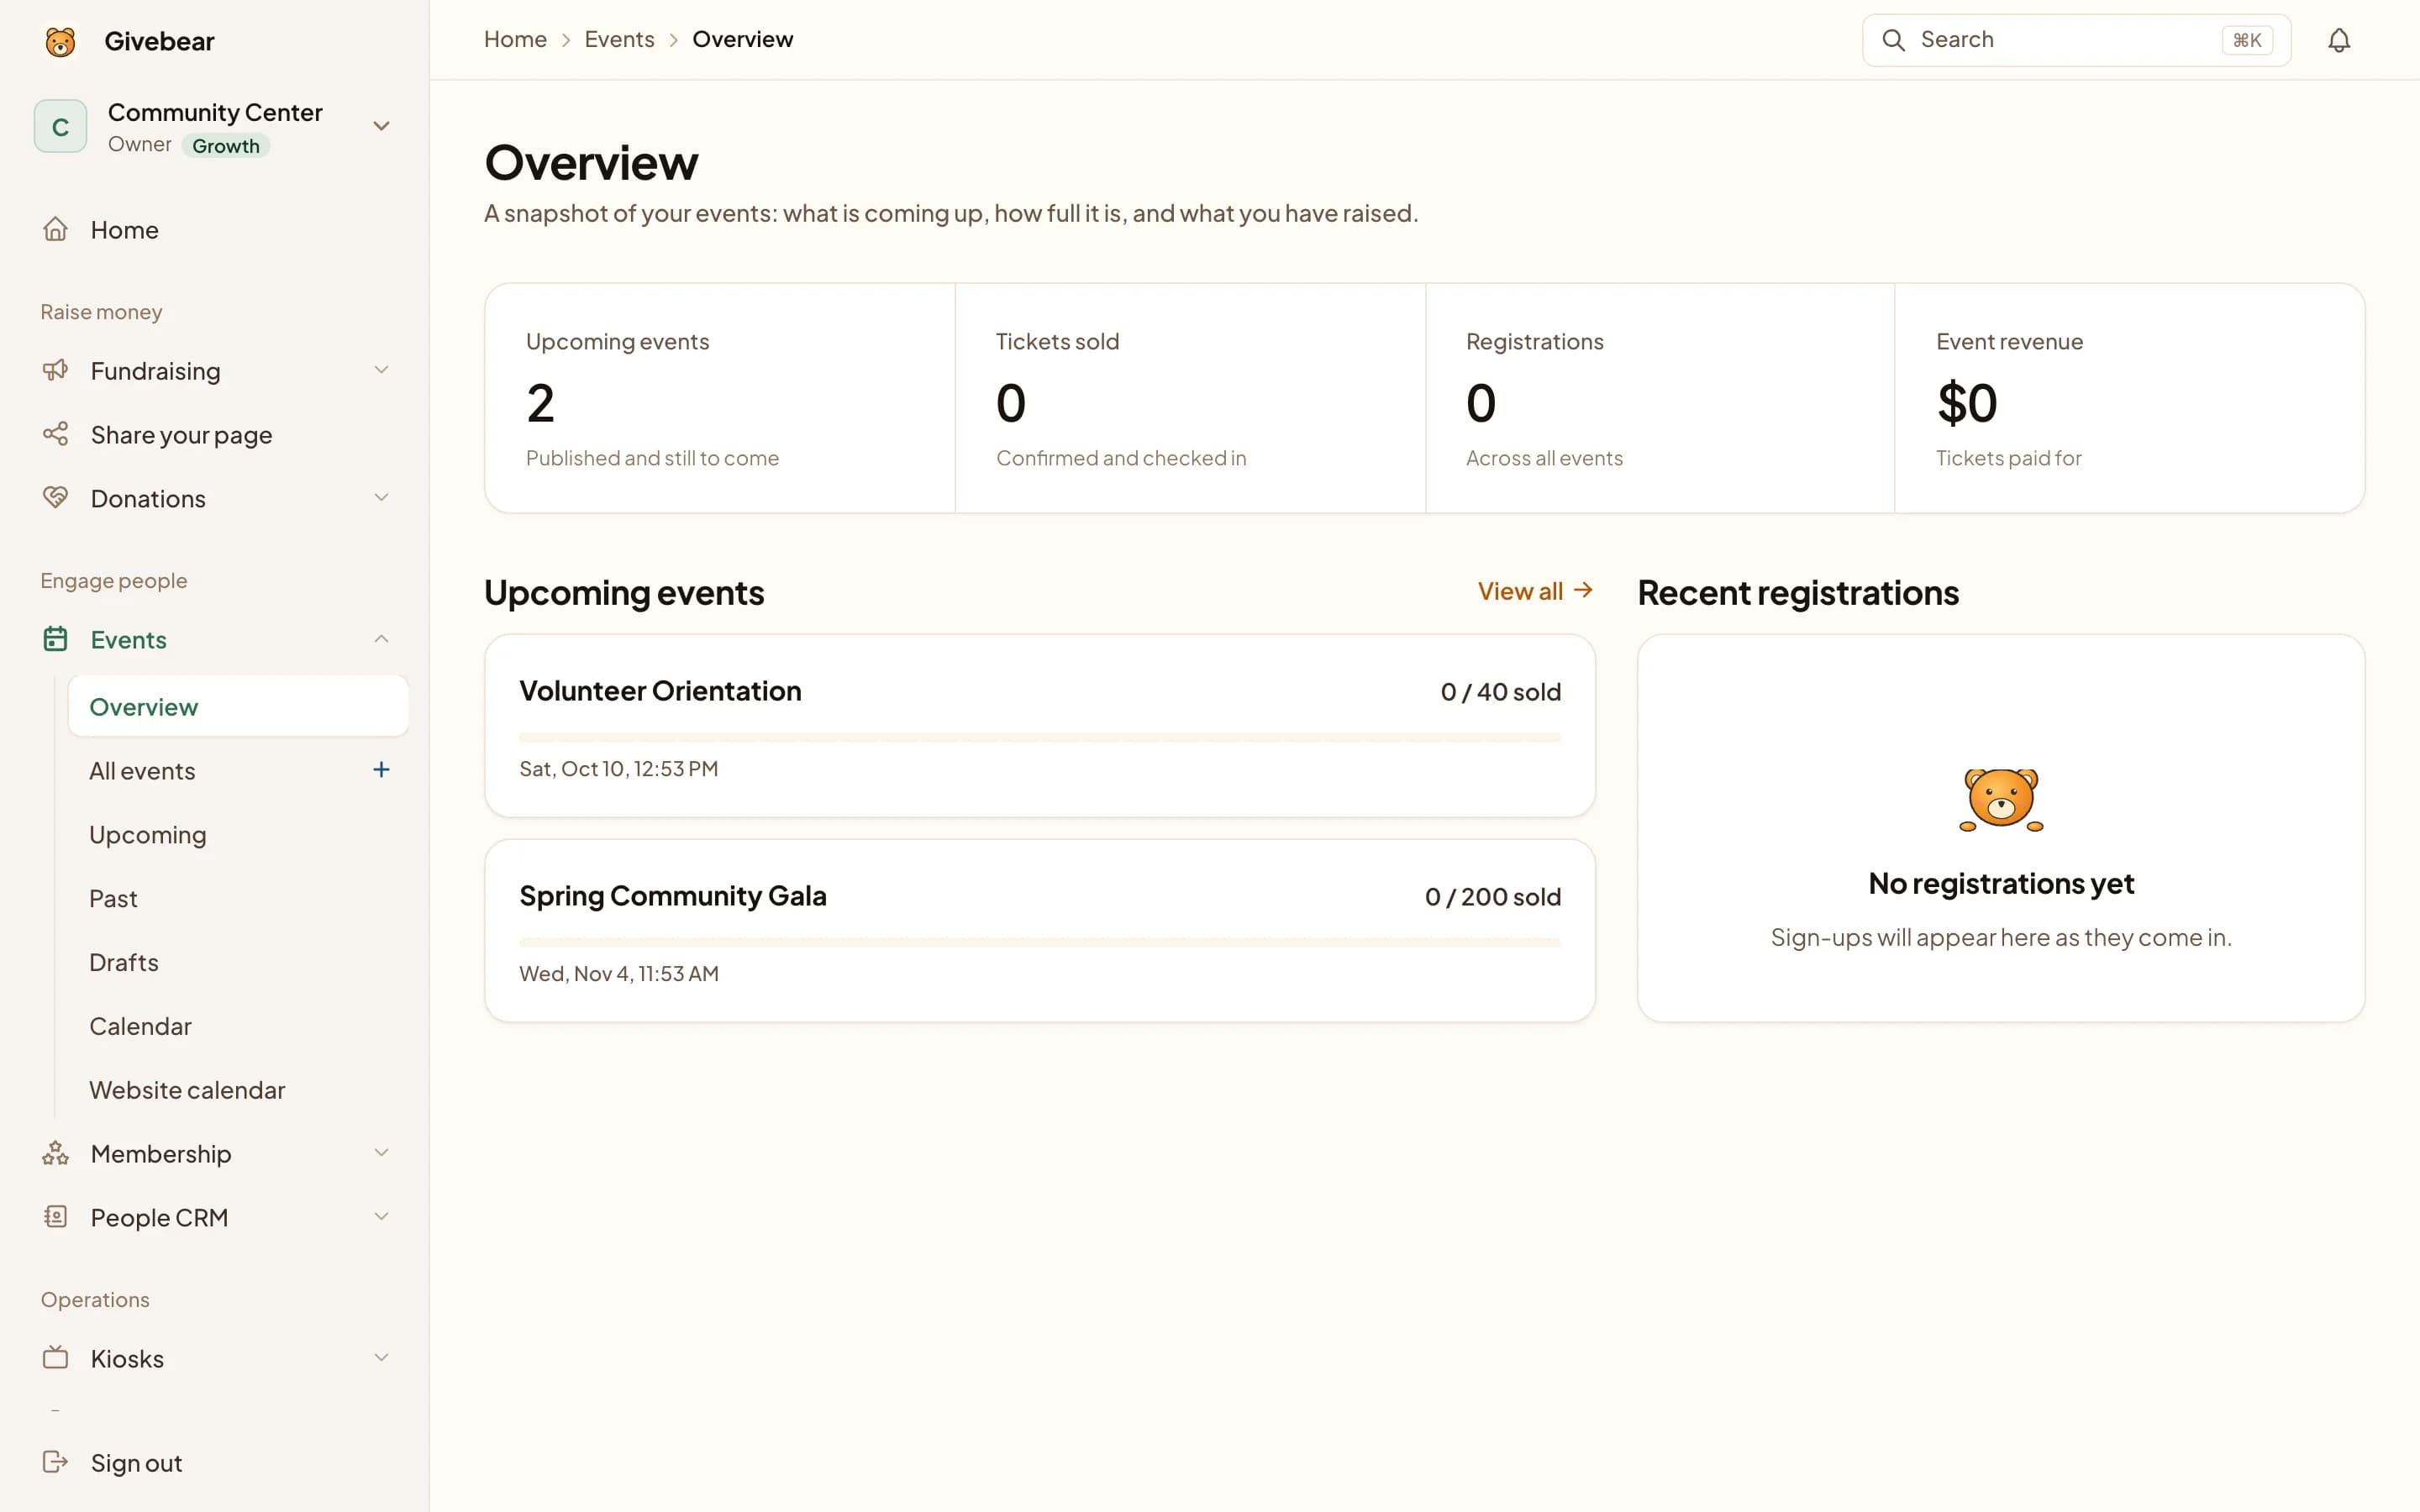Viewport: 2420px width, 1512px height.
Task: Open the Volunteer Orientation event card
Action: point(1039,726)
